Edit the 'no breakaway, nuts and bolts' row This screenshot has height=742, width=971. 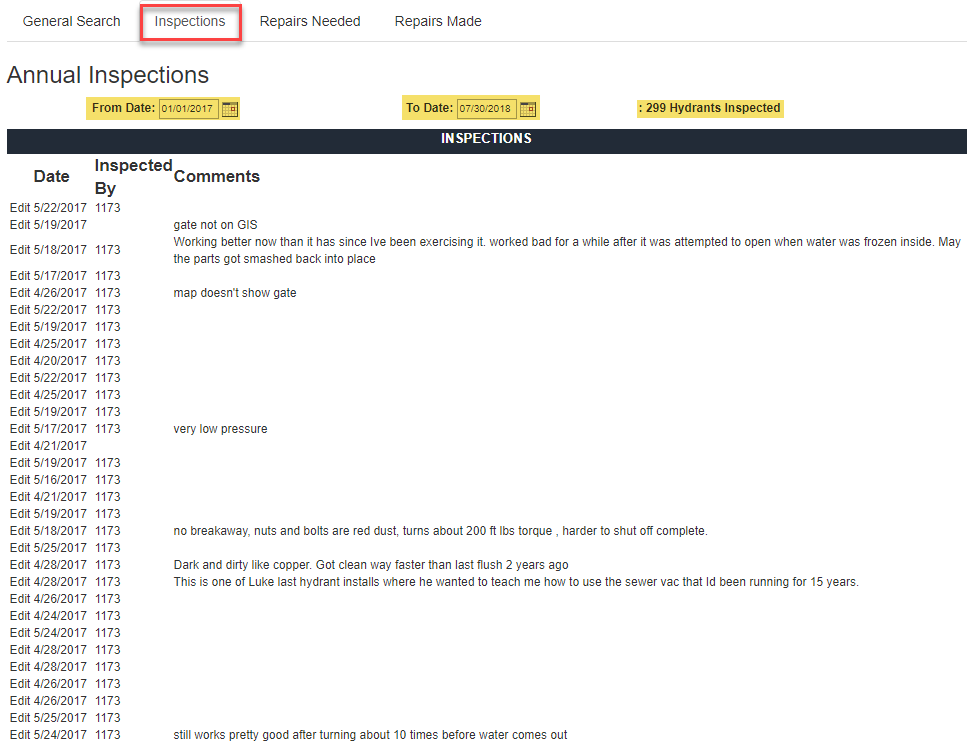point(20,531)
